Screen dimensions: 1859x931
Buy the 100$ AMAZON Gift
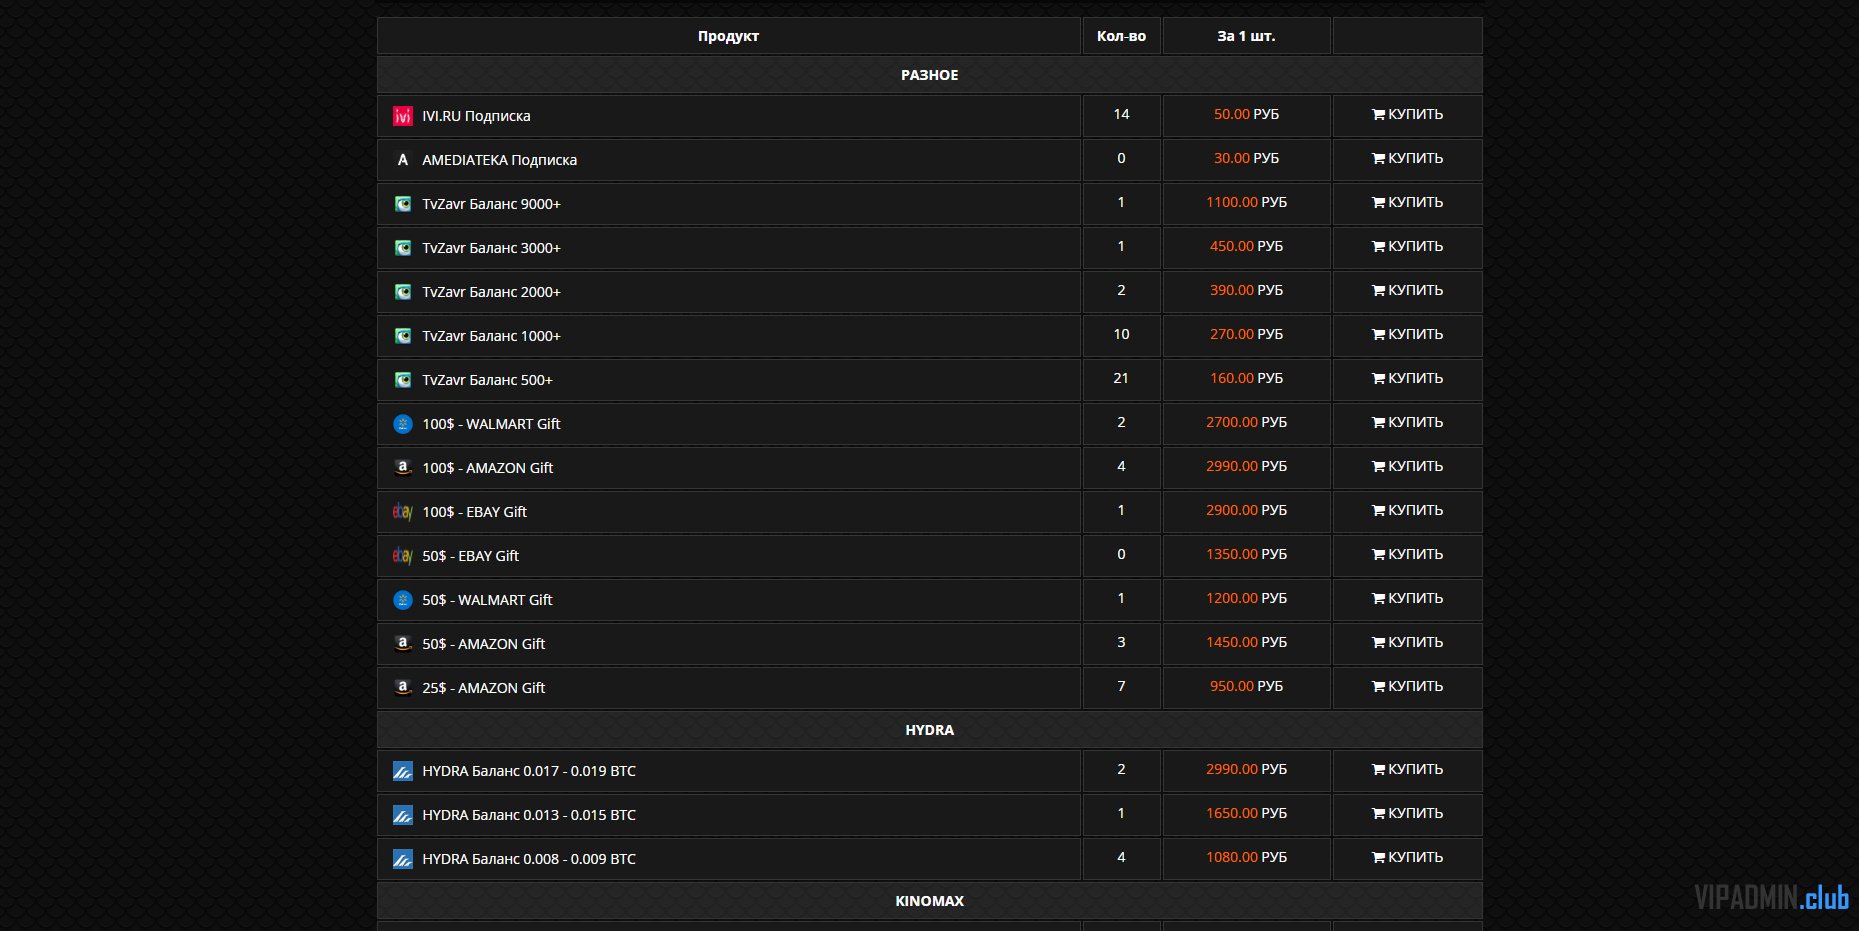1407,467
